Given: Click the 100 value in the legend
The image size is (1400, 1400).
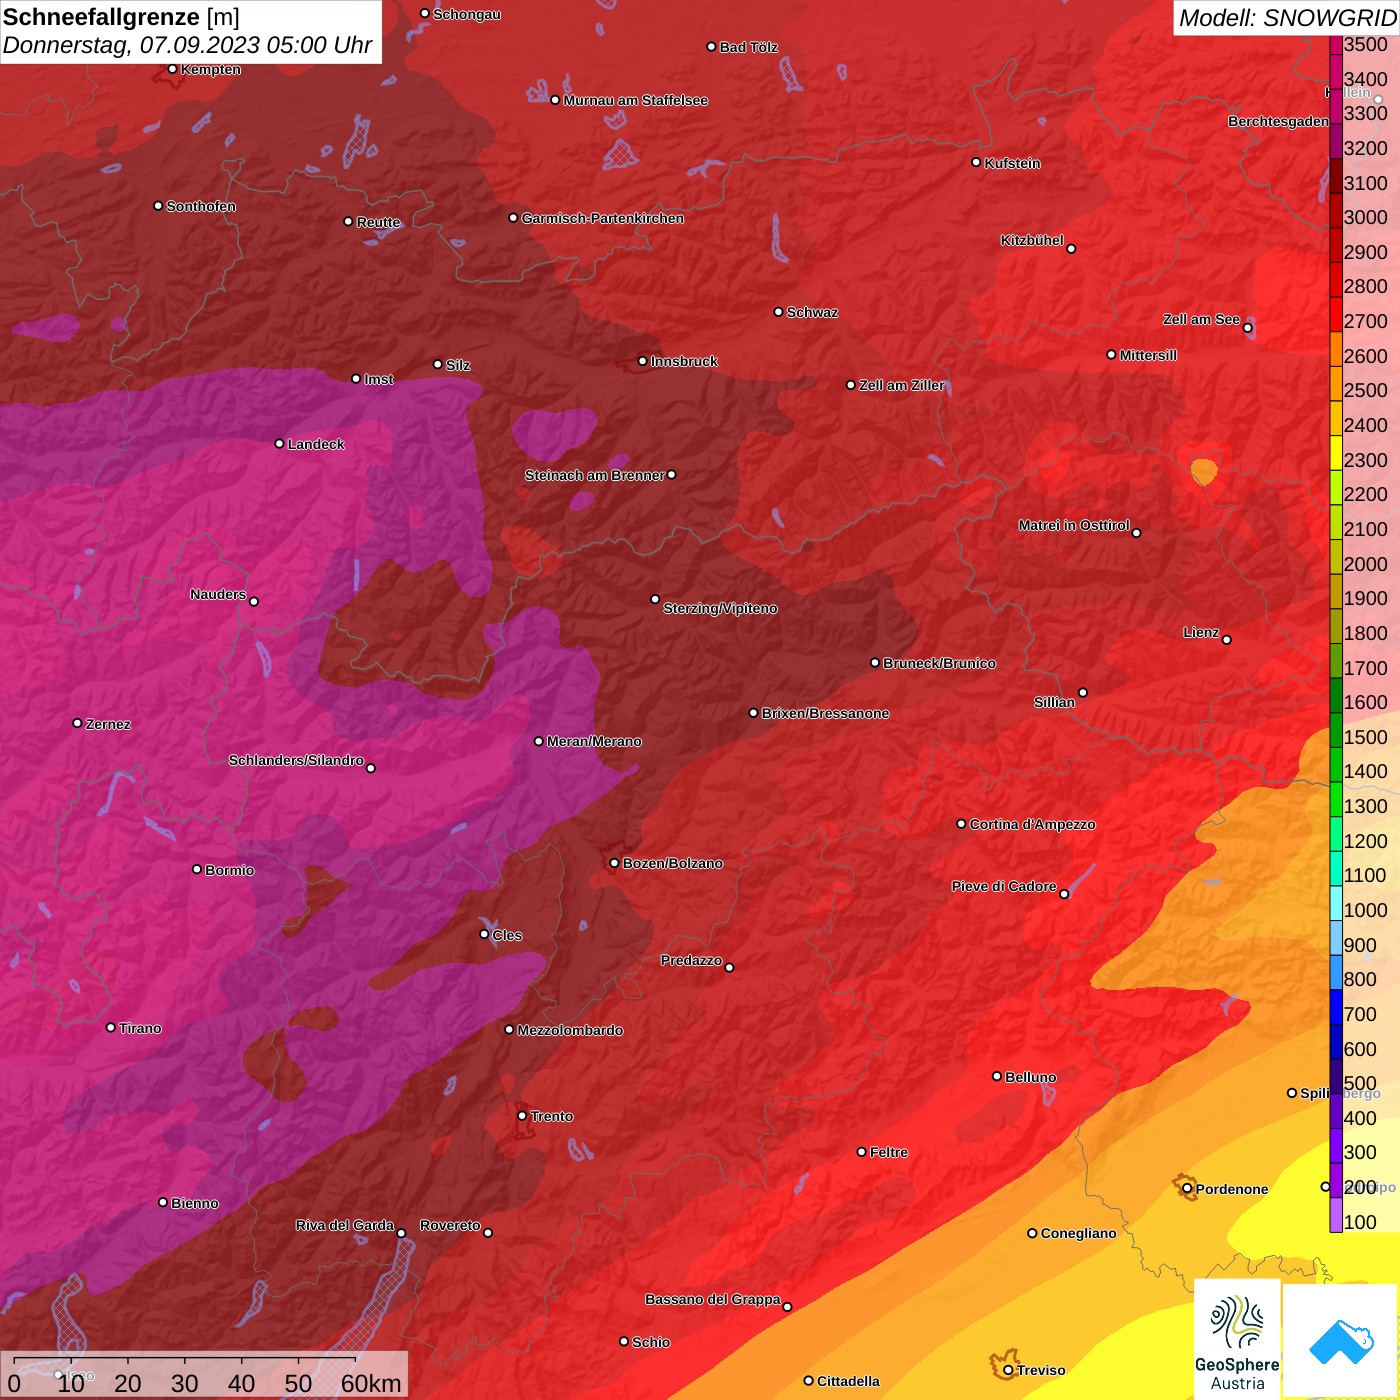Looking at the screenshot, I should click(x=1360, y=1222).
